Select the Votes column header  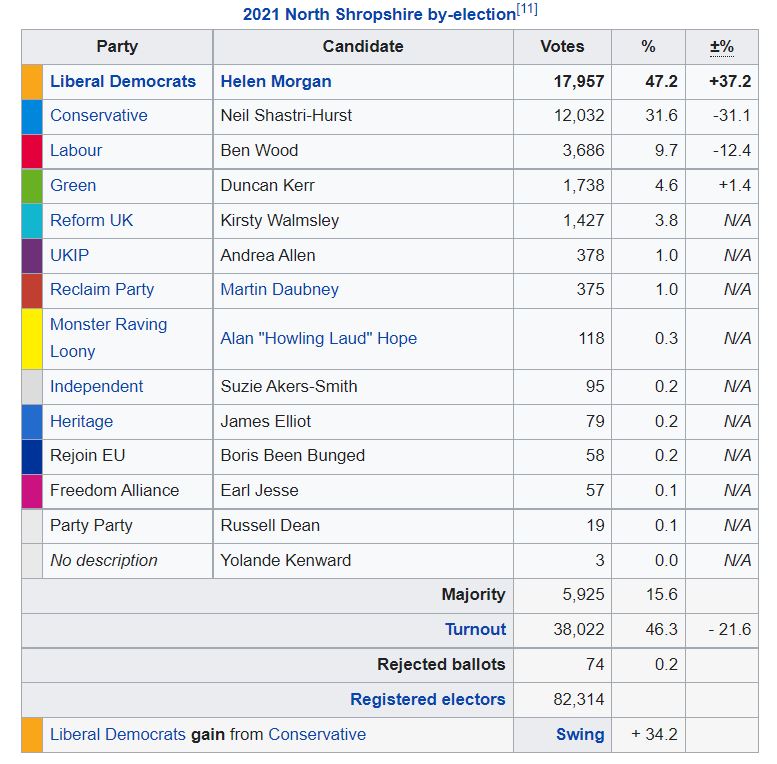(x=562, y=47)
